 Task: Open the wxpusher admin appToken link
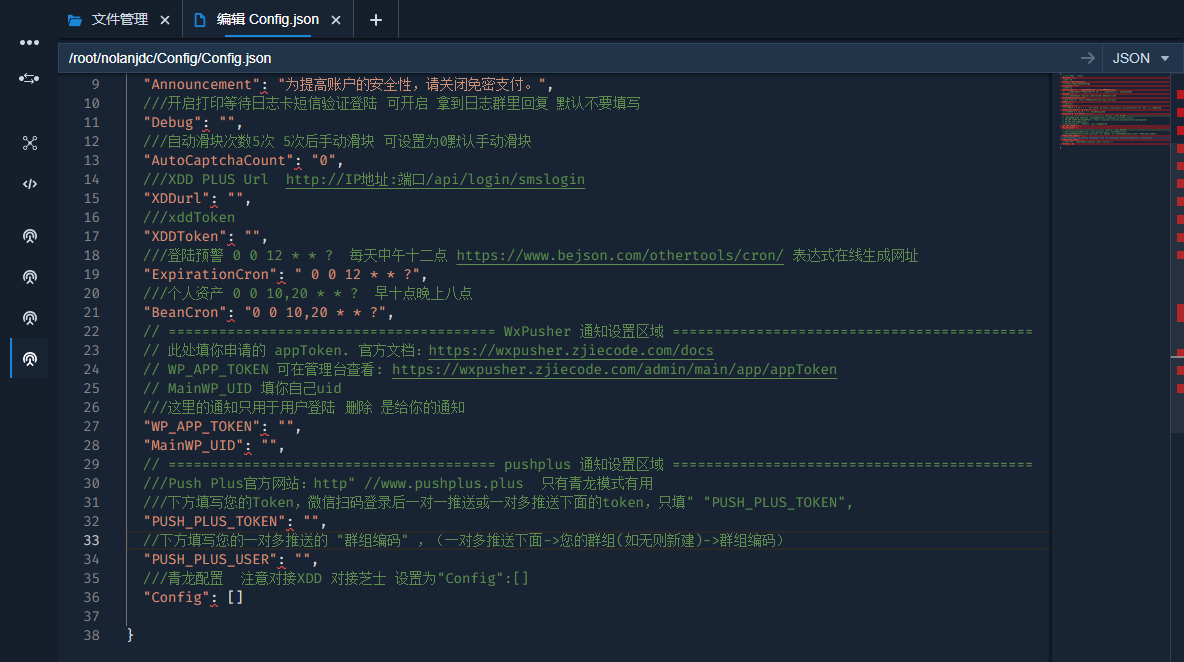(614, 369)
